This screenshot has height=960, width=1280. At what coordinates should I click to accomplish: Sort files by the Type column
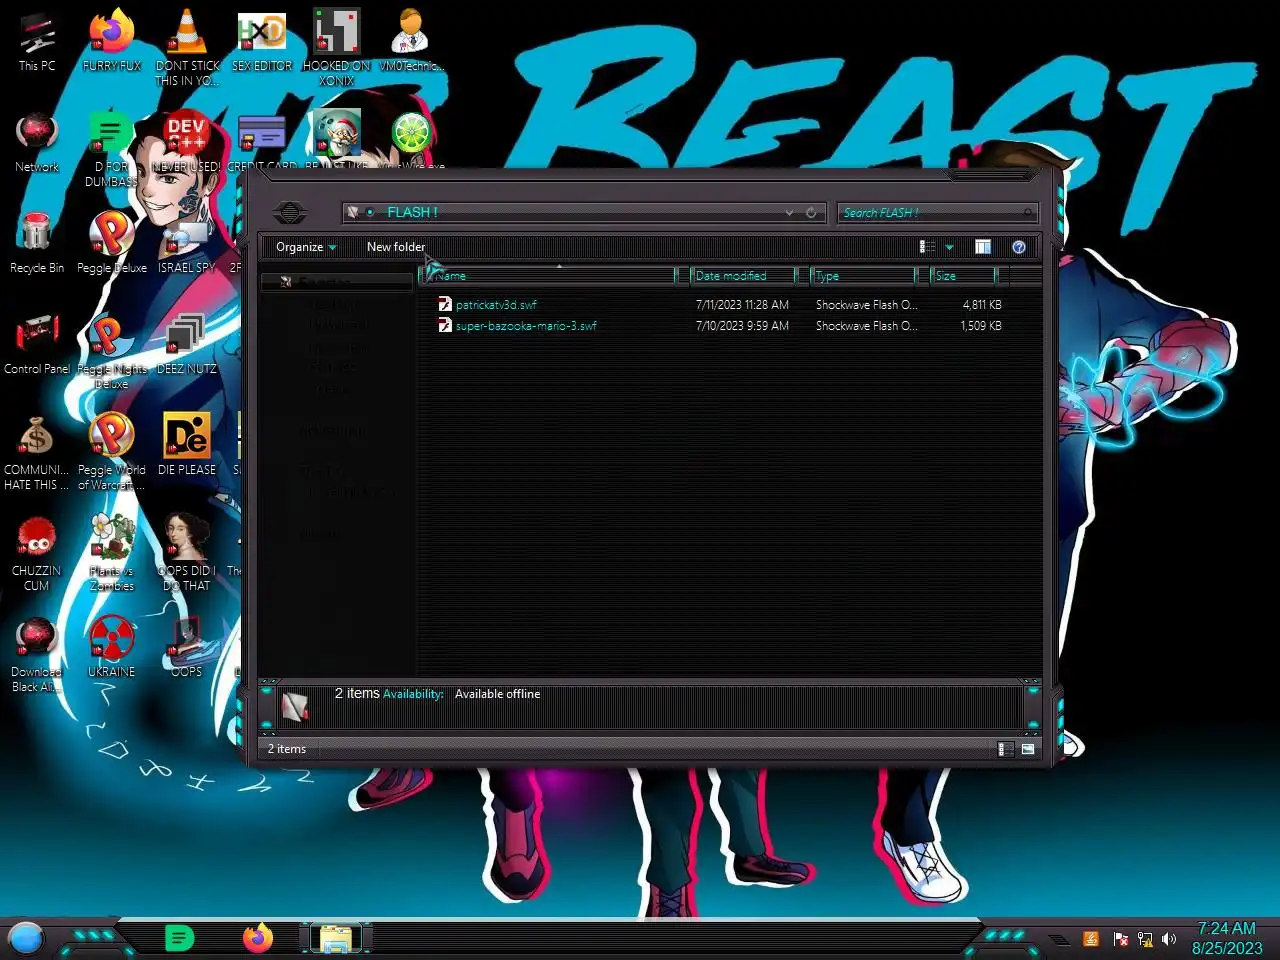click(862, 276)
